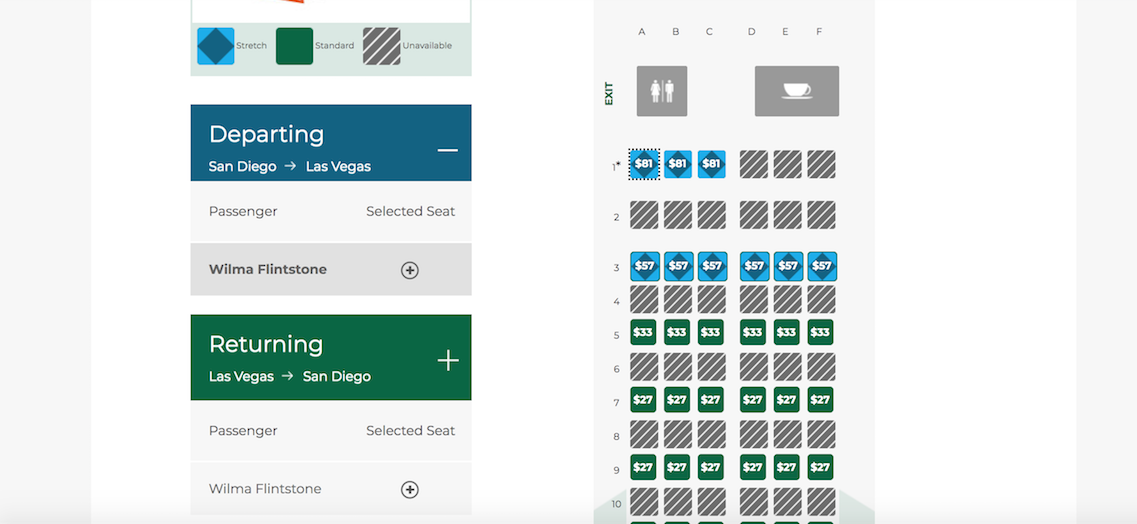The height and width of the screenshot is (524, 1137).
Task: Pick the $33 standard seat 5D
Action: [x=753, y=332]
